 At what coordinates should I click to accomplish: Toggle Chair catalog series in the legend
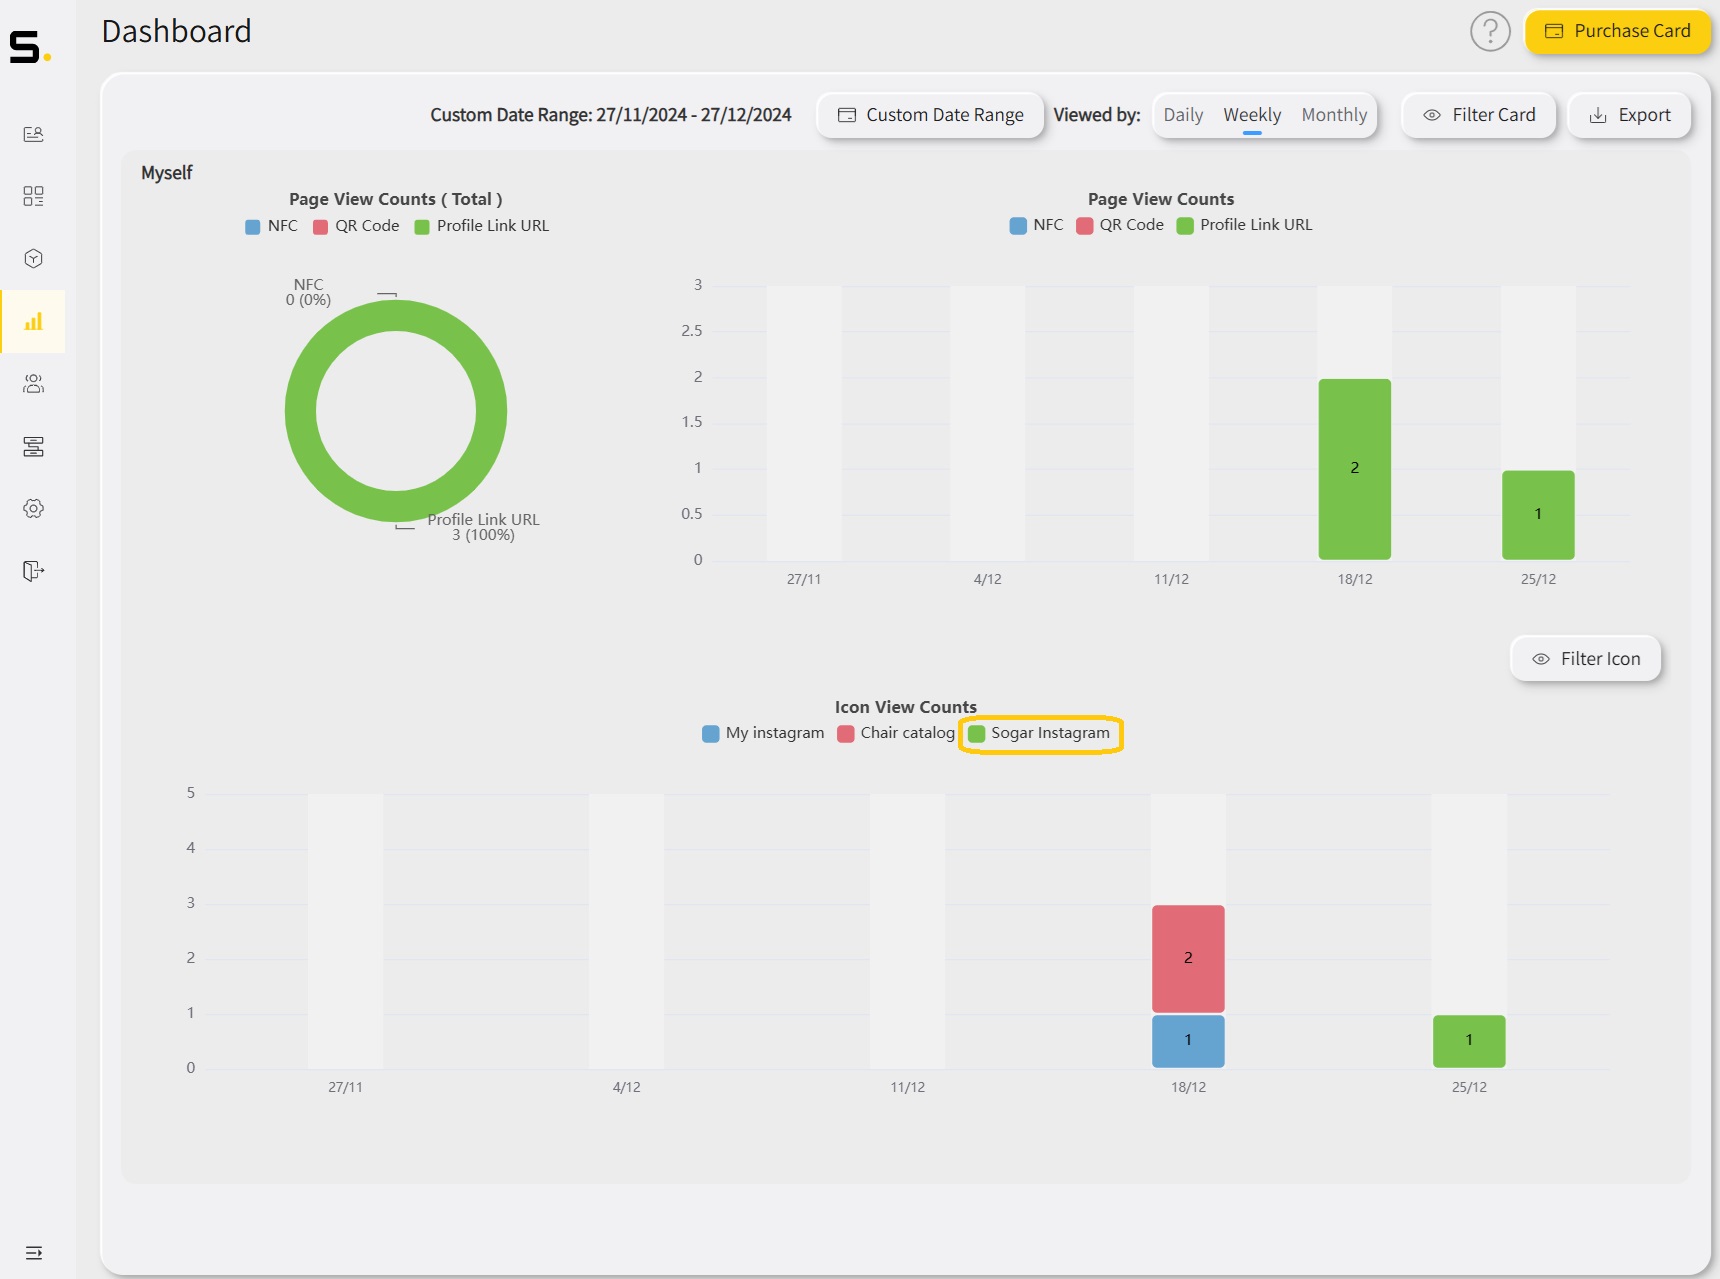click(896, 734)
